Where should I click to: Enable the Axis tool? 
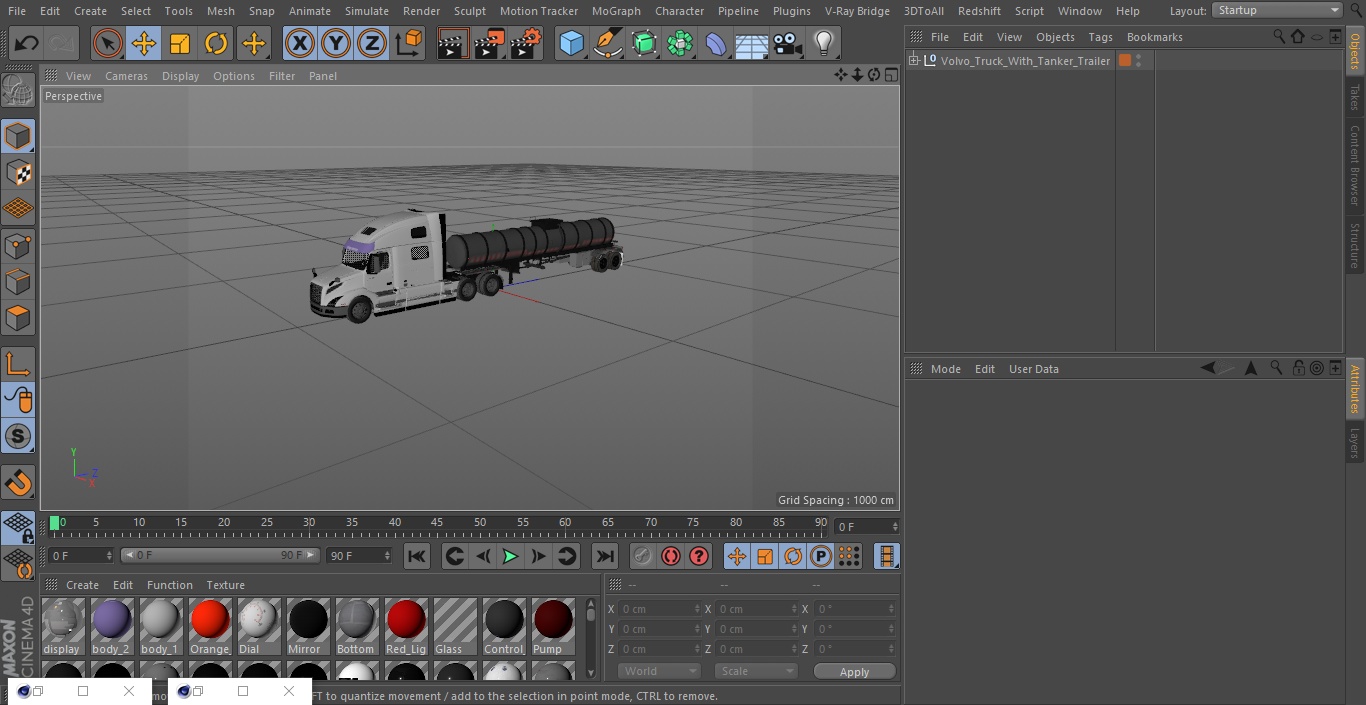point(18,364)
